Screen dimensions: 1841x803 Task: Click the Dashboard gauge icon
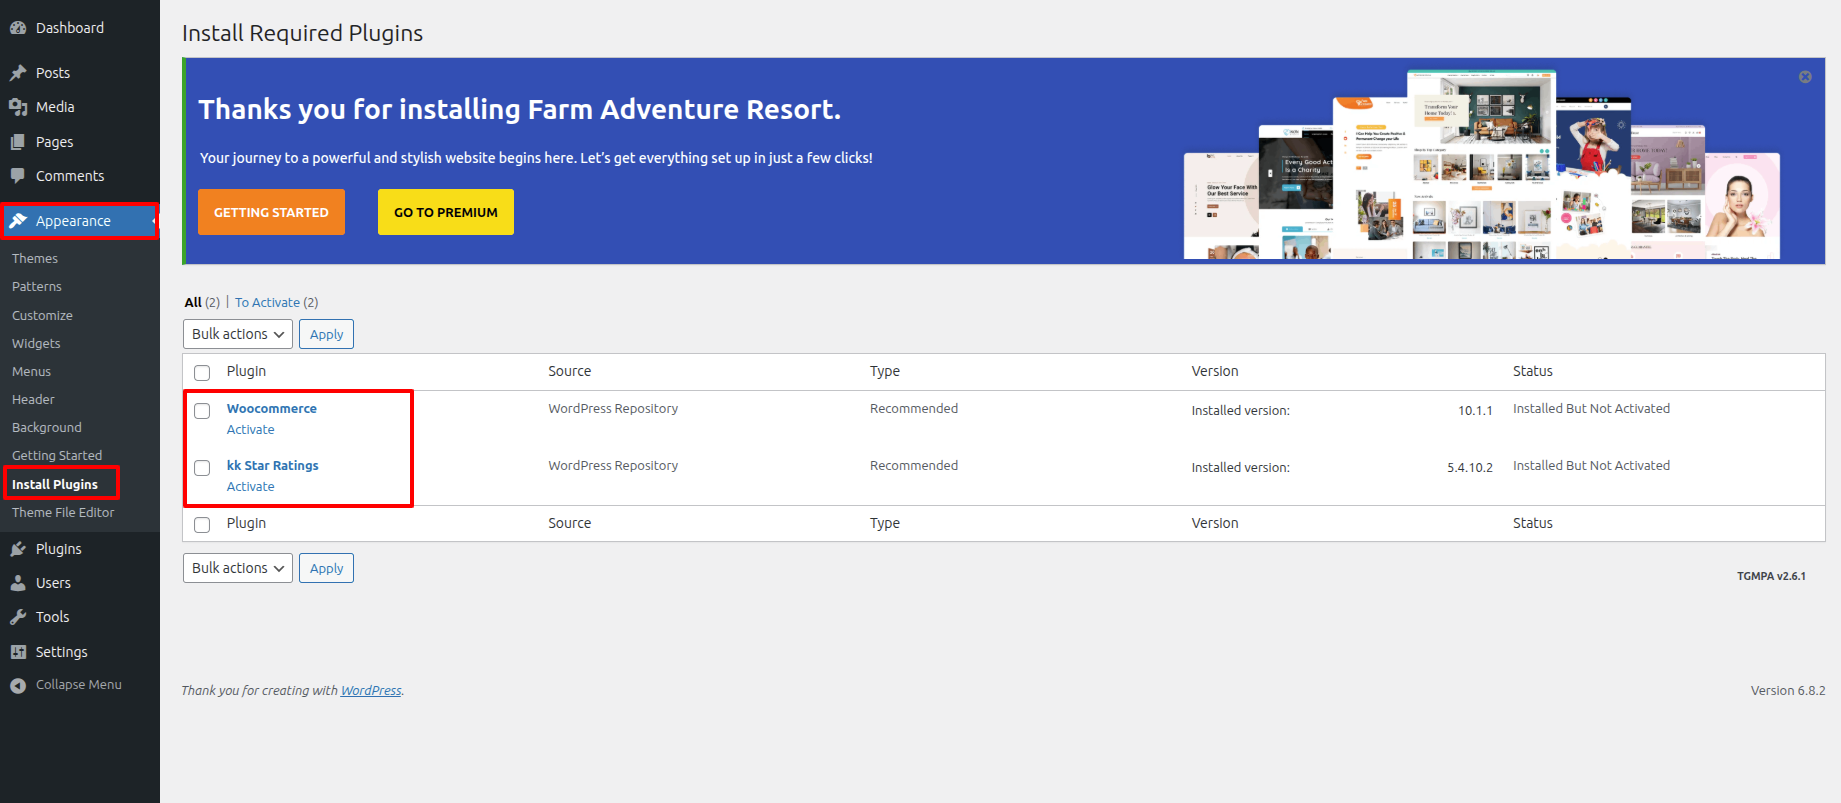pyautogui.click(x=18, y=28)
